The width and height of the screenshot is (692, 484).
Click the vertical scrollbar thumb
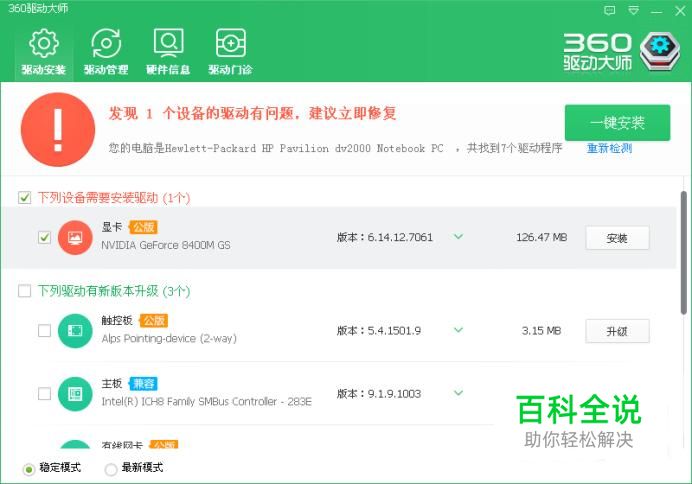[x=683, y=252]
